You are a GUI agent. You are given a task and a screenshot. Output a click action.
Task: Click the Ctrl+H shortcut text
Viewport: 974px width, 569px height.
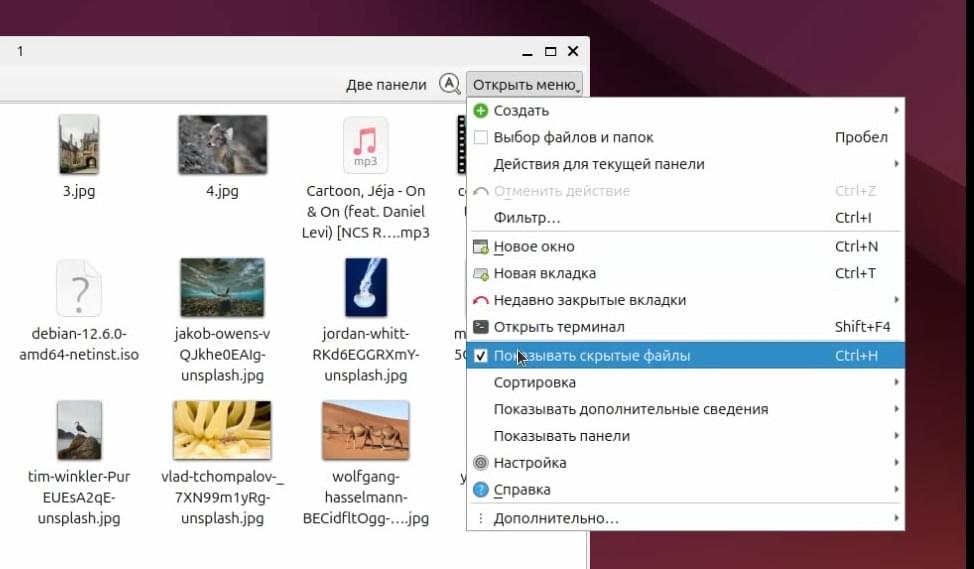coord(856,355)
